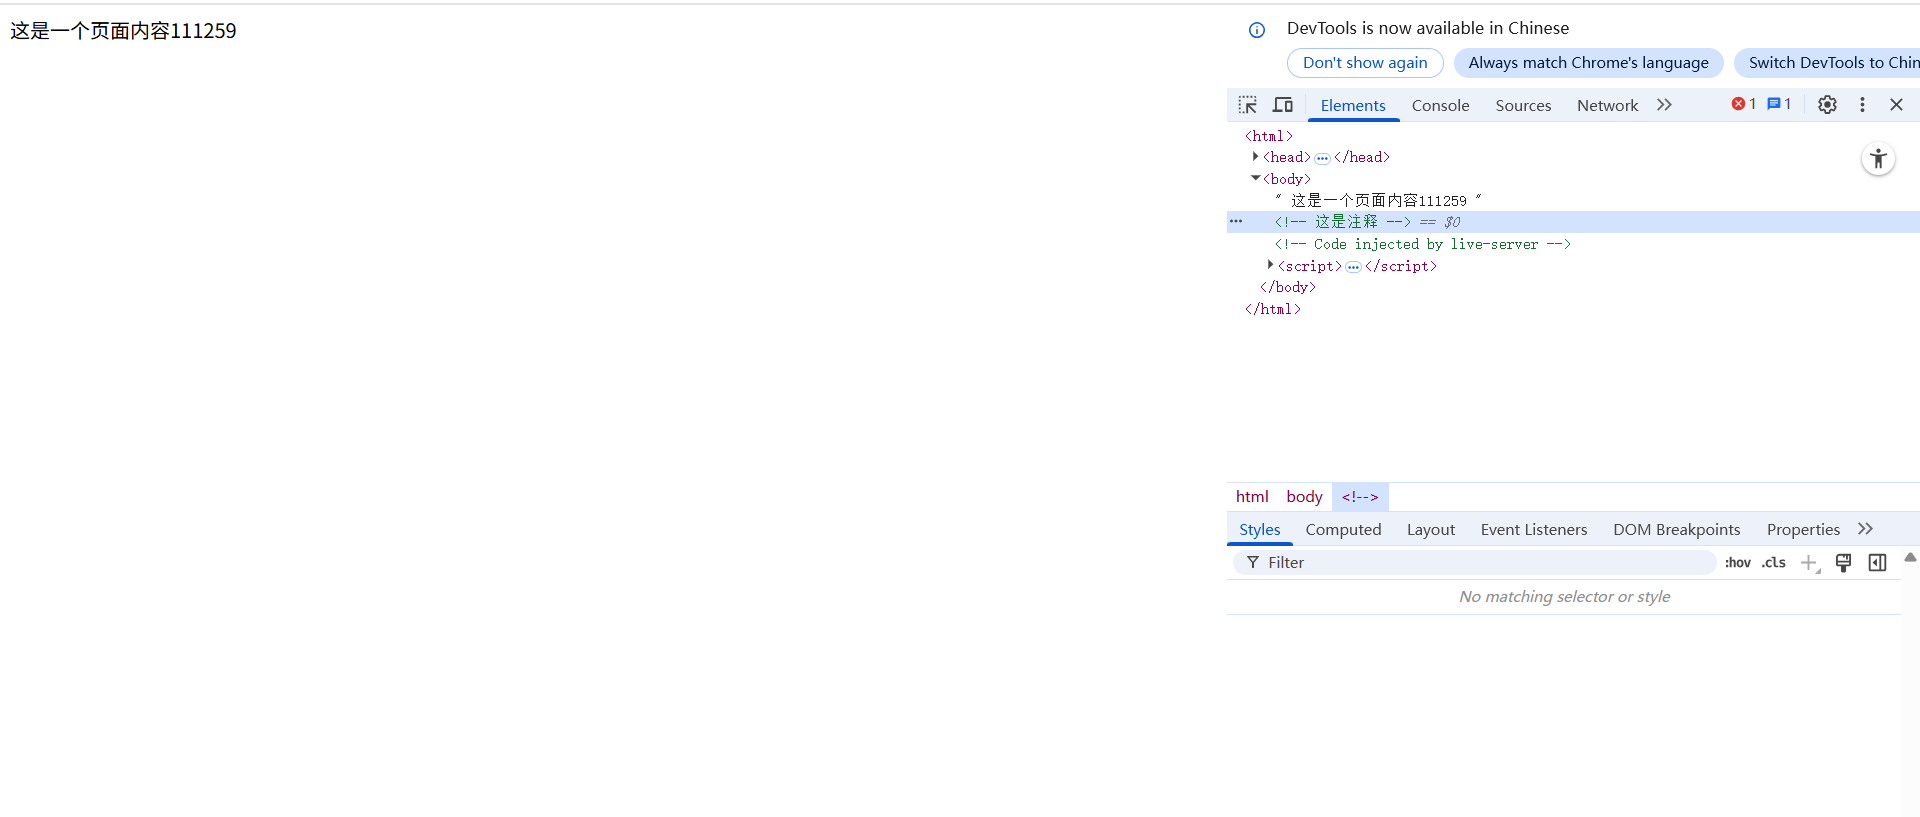Open the Event Listeners tab
1920x817 pixels.
point(1533,530)
